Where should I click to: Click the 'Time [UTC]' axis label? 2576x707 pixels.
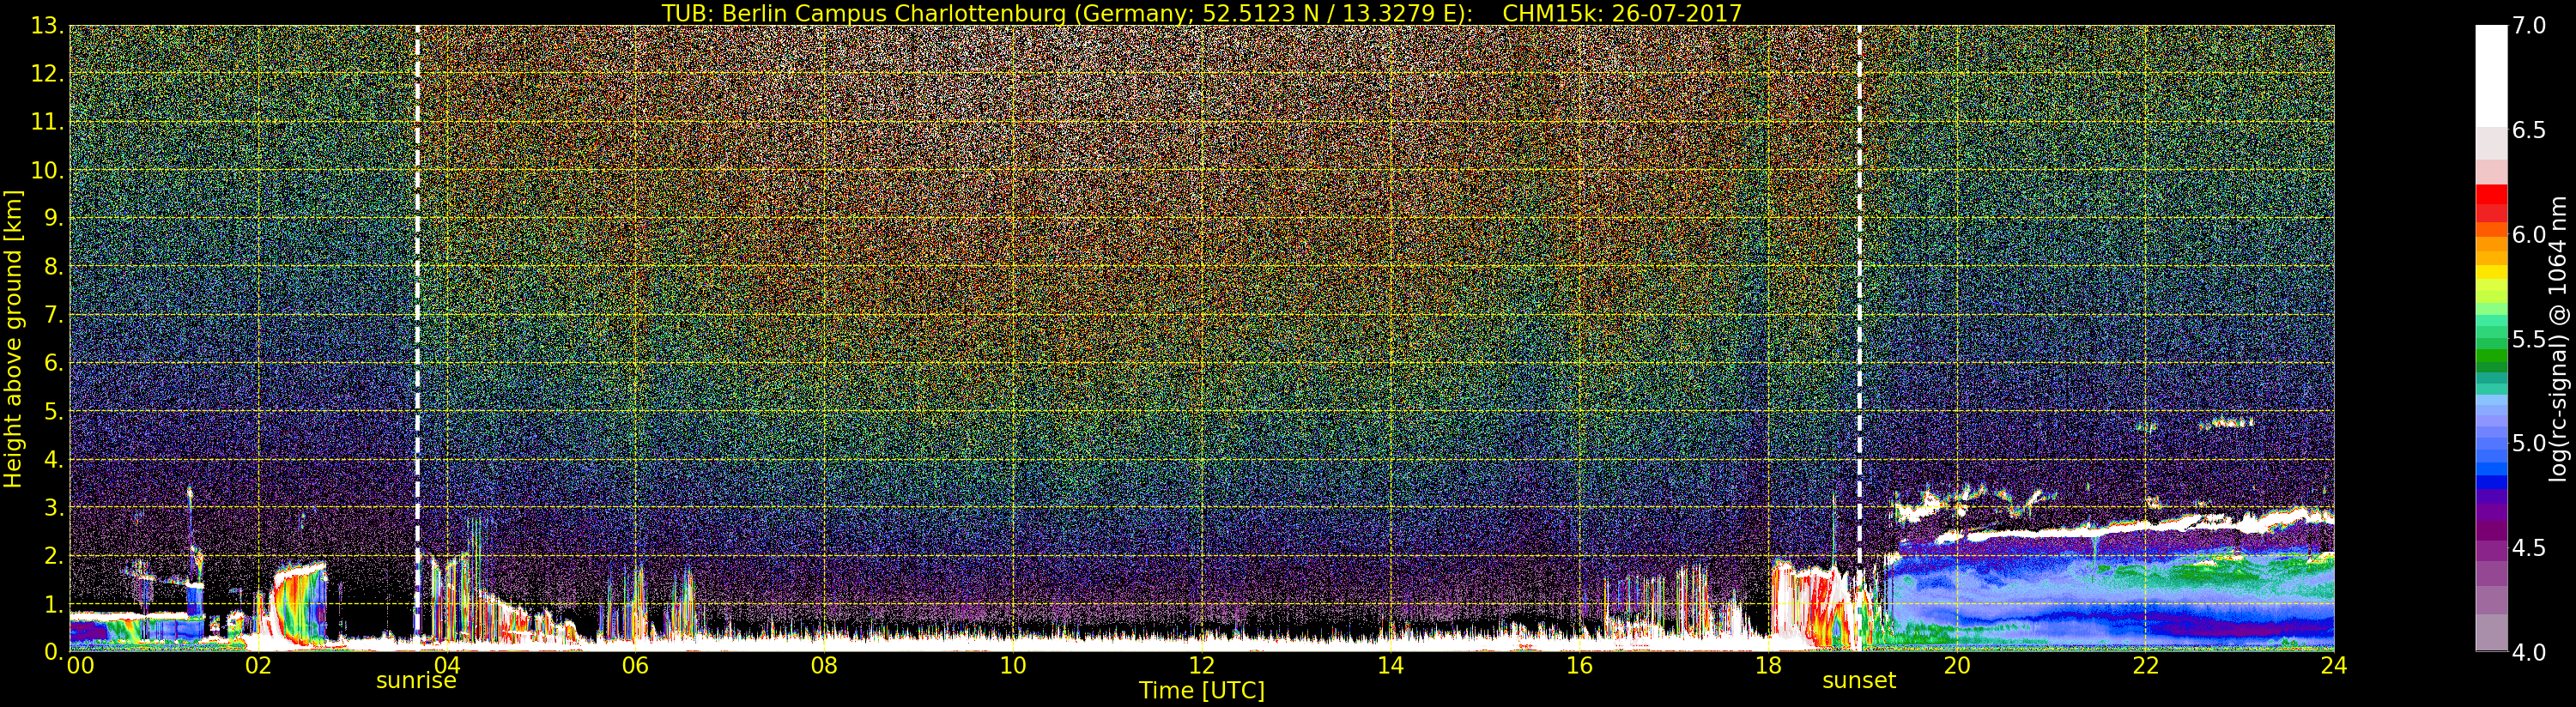(1202, 691)
